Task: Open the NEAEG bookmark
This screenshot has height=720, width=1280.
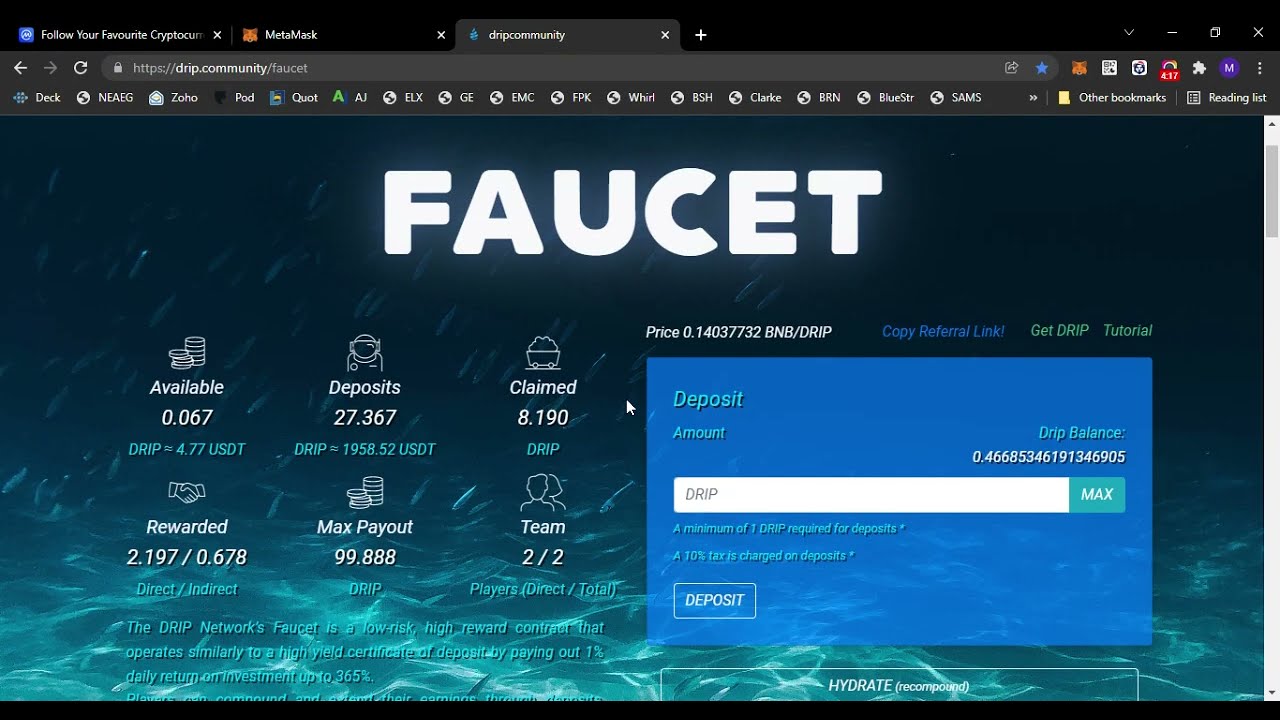Action: click(x=105, y=98)
